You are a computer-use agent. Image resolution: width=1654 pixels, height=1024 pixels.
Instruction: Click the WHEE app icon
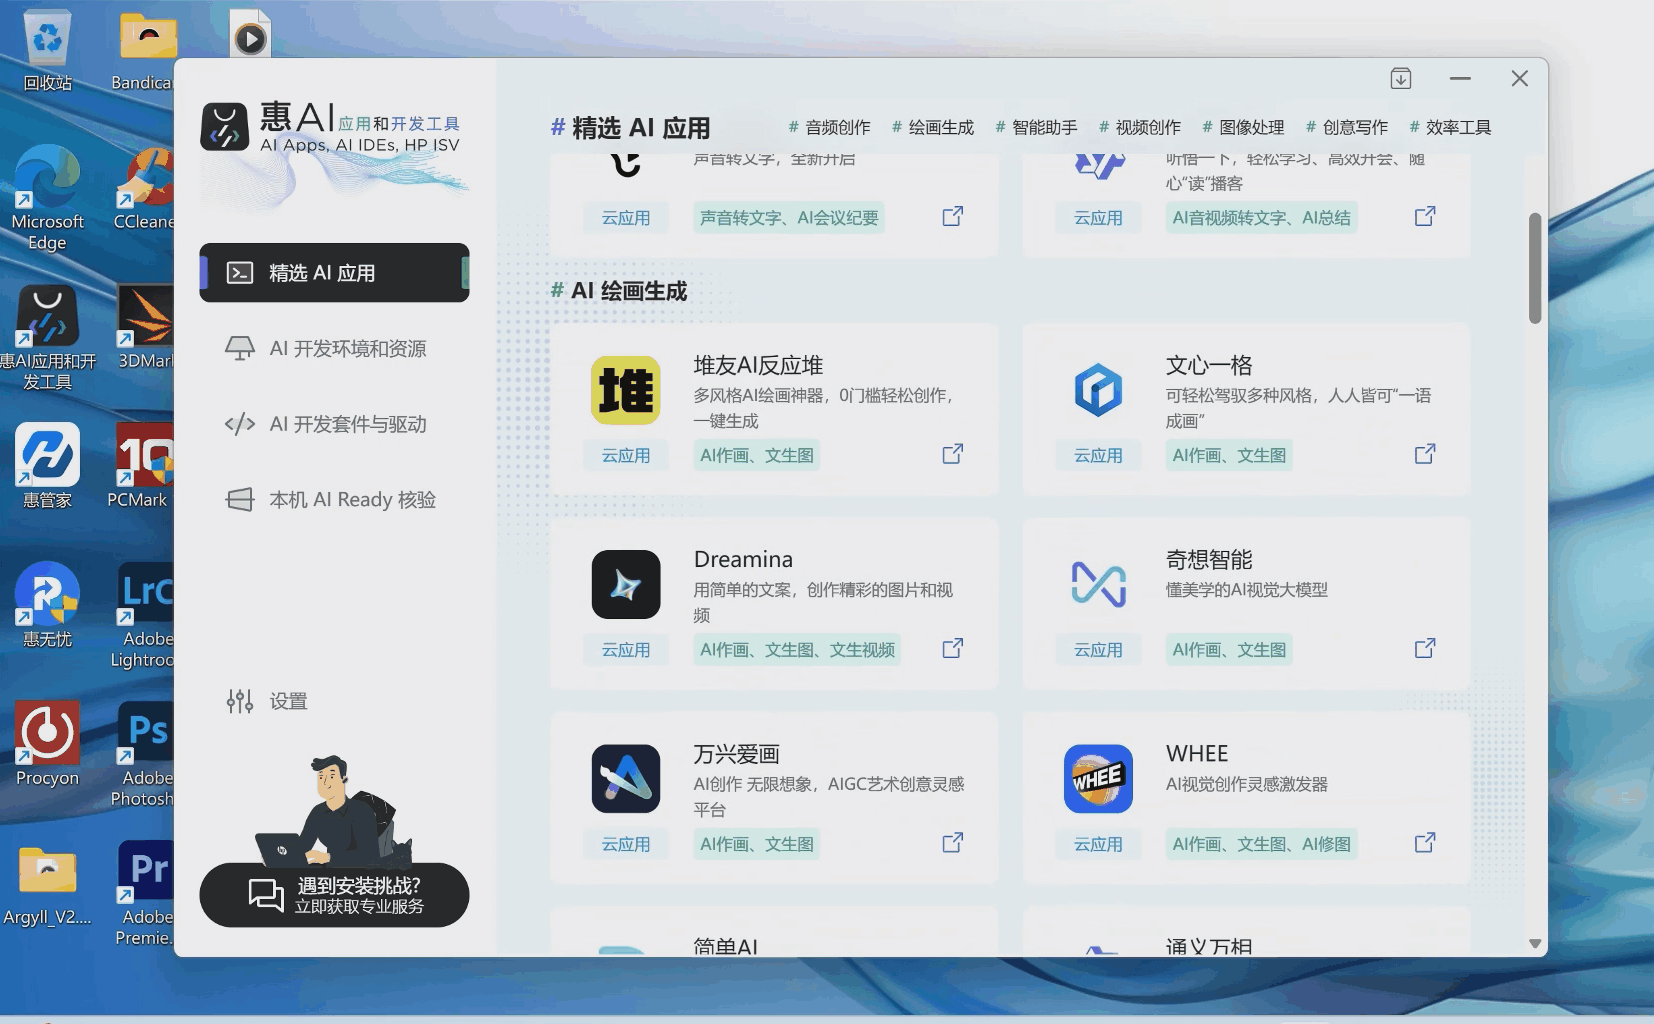(1098, 778)
